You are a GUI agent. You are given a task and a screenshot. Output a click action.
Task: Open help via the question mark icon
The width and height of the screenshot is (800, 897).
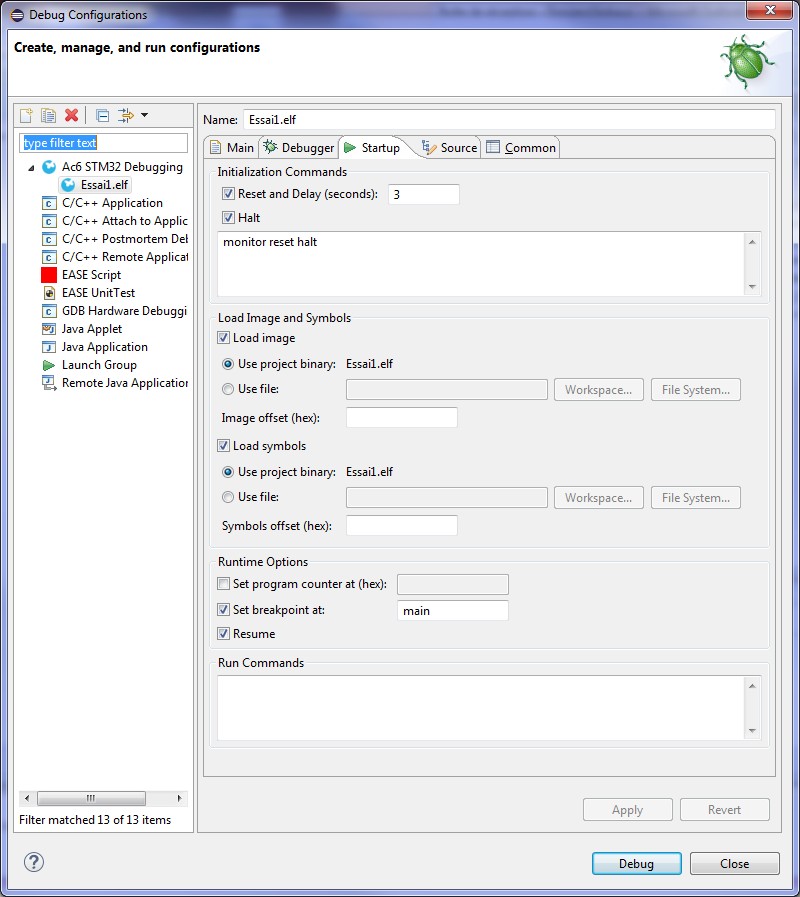coord(34,862)
